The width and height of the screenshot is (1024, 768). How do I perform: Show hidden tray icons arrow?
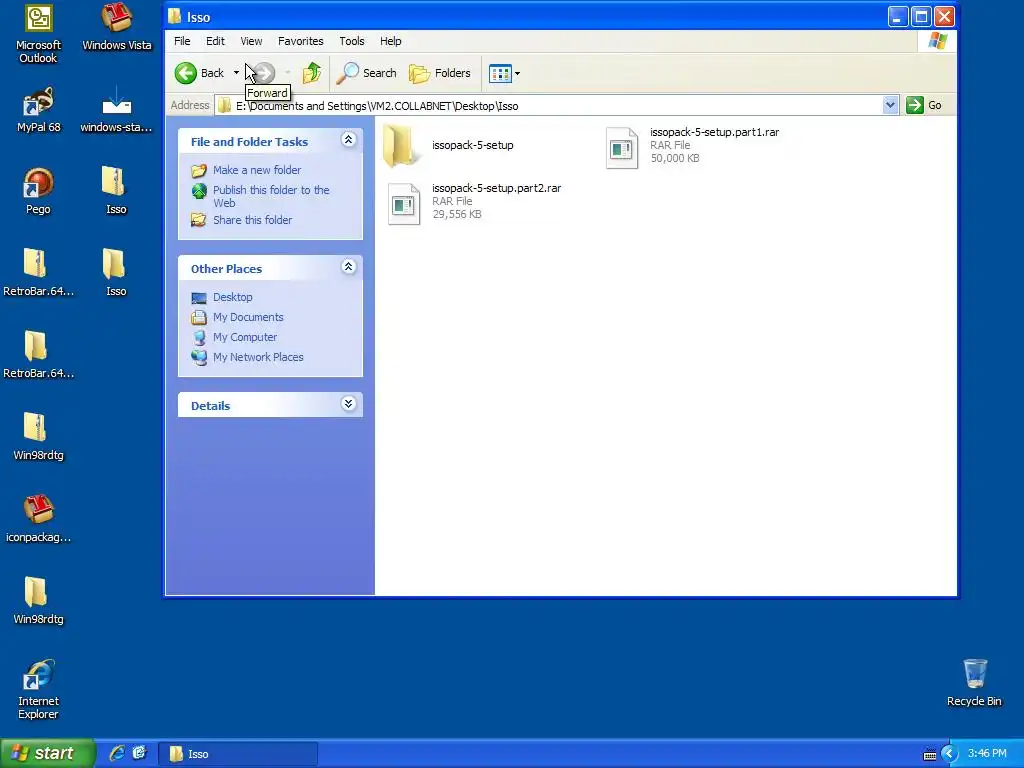pyautogui.click(x=950, y=754)
